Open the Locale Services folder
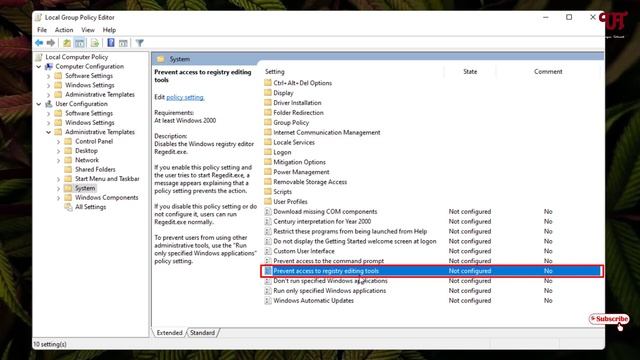Viewport: 640px width, 360px height. pyautogui.click(x=294, y=142)
